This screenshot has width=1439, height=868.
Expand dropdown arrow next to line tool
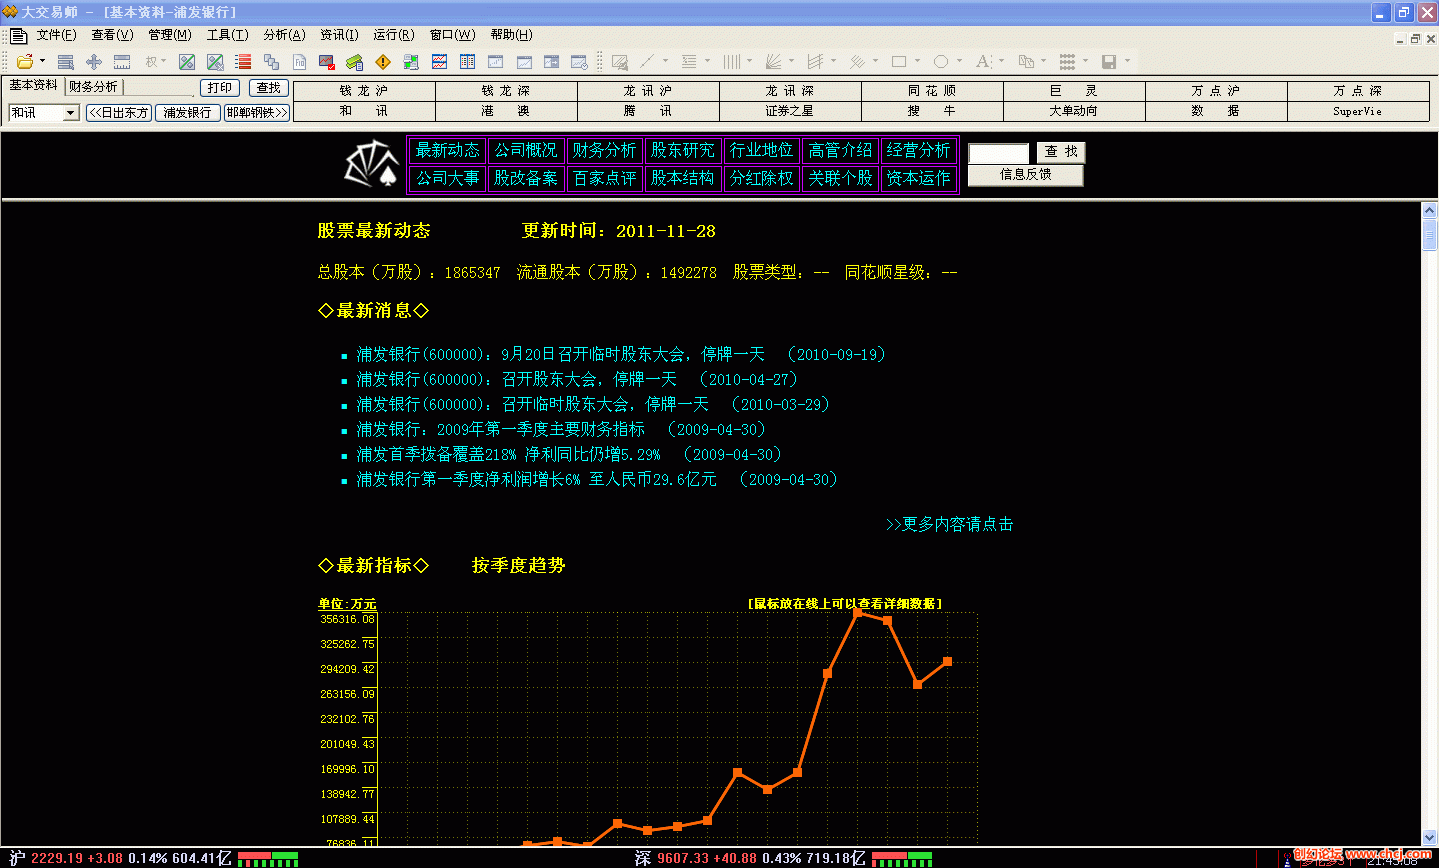pyautogui.click(x=665, y=60)
